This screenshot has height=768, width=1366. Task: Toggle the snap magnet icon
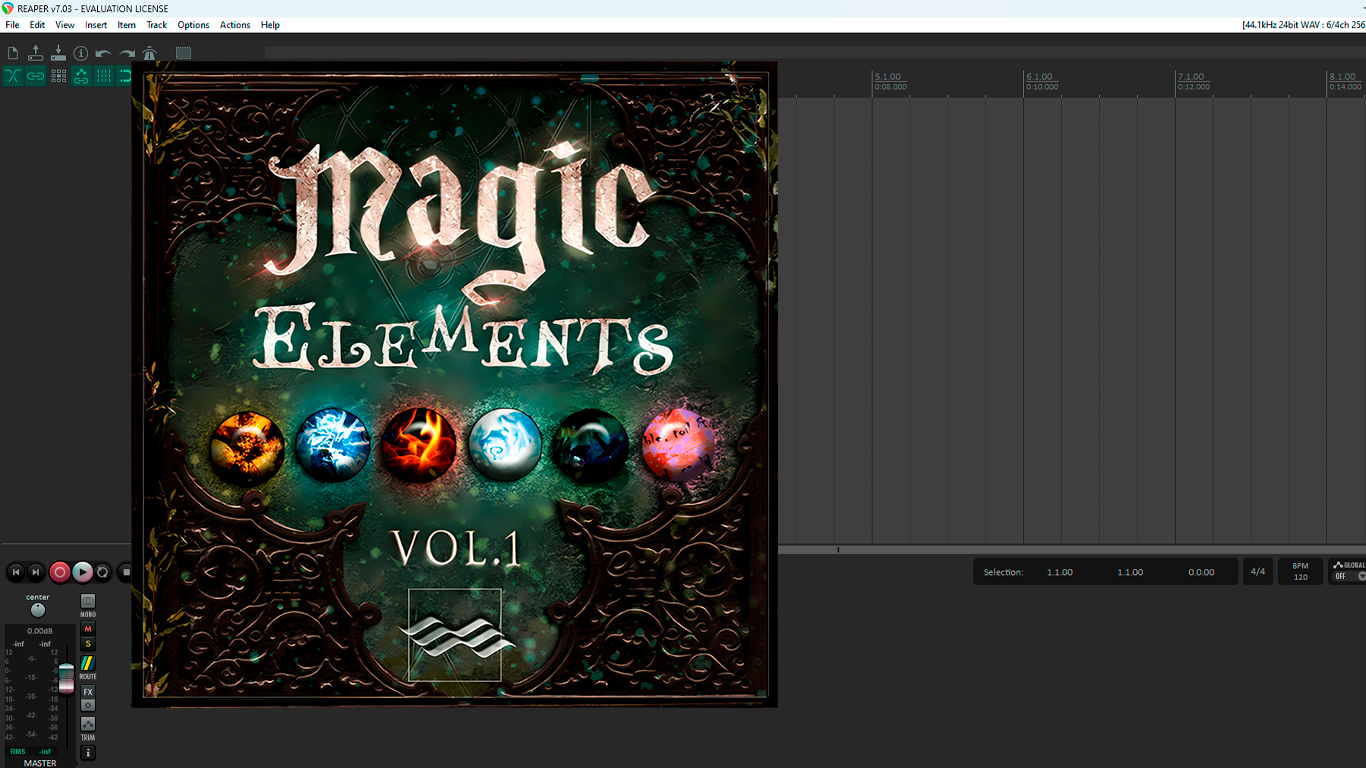(125, 76)
